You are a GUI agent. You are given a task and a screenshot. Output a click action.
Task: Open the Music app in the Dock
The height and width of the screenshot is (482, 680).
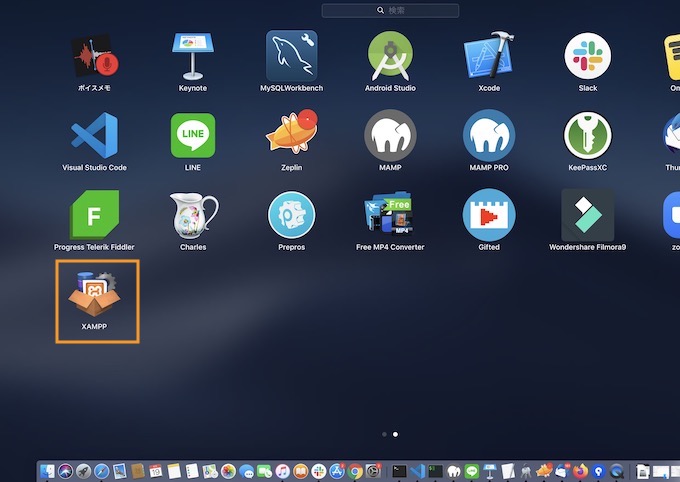tap(282, 471)
